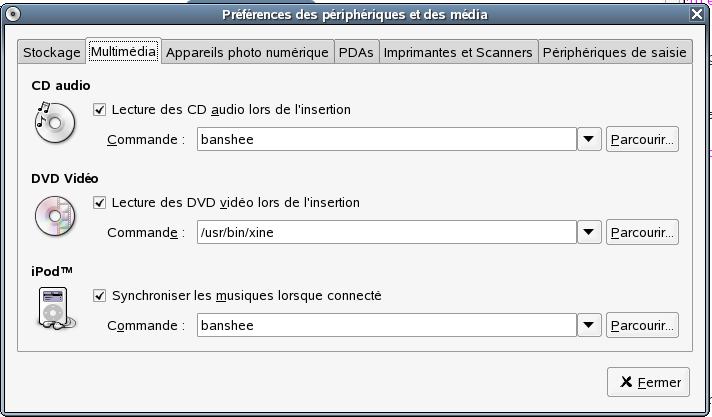Select the PDAs tab
The height and width of the screenshot is (417, 712).
(x=356, y=52)
